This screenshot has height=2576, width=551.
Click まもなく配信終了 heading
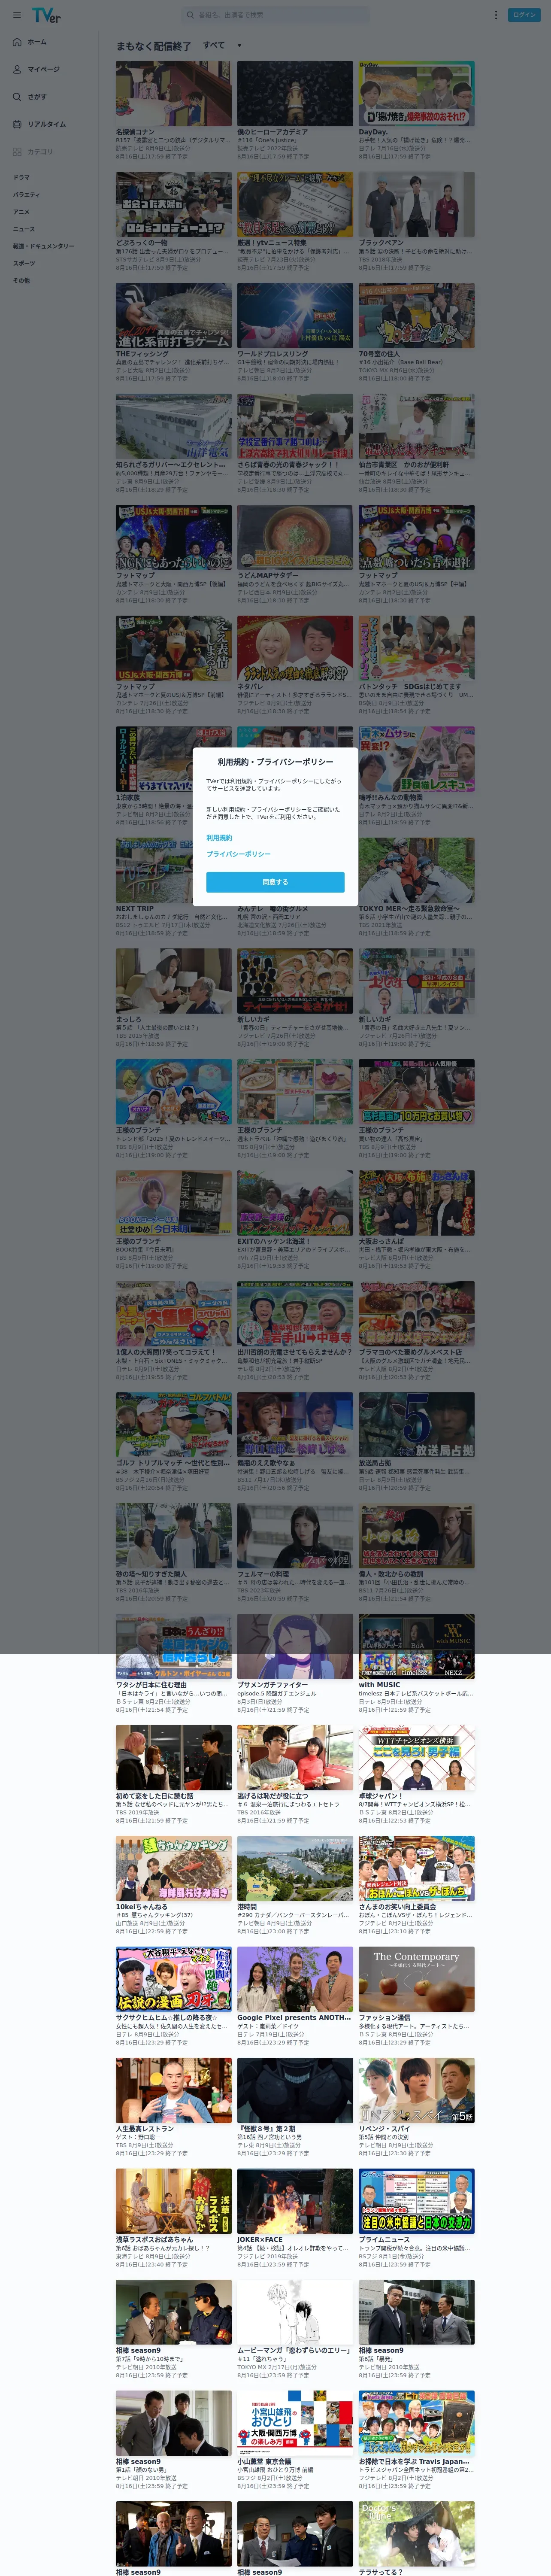[x=153, y=46]
